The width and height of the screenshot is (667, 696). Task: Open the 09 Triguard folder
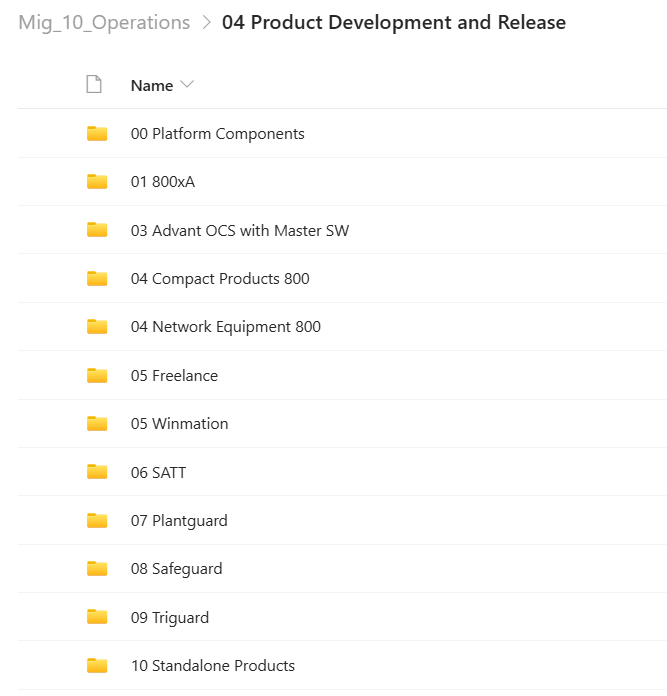point(170,617)
